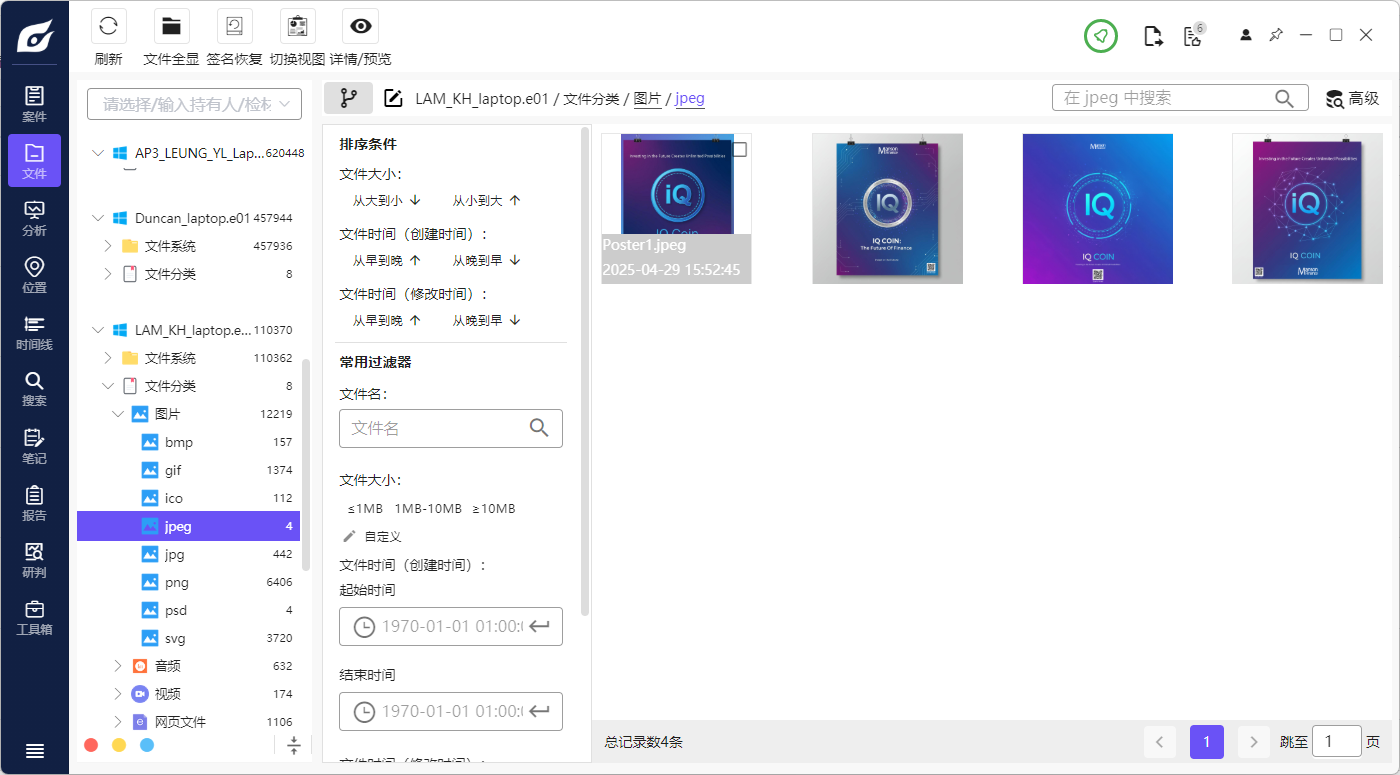The width and height of the screenshot is (1400, 775).
Task: Open the 位置 sidebar section
Action: (34, 275)
